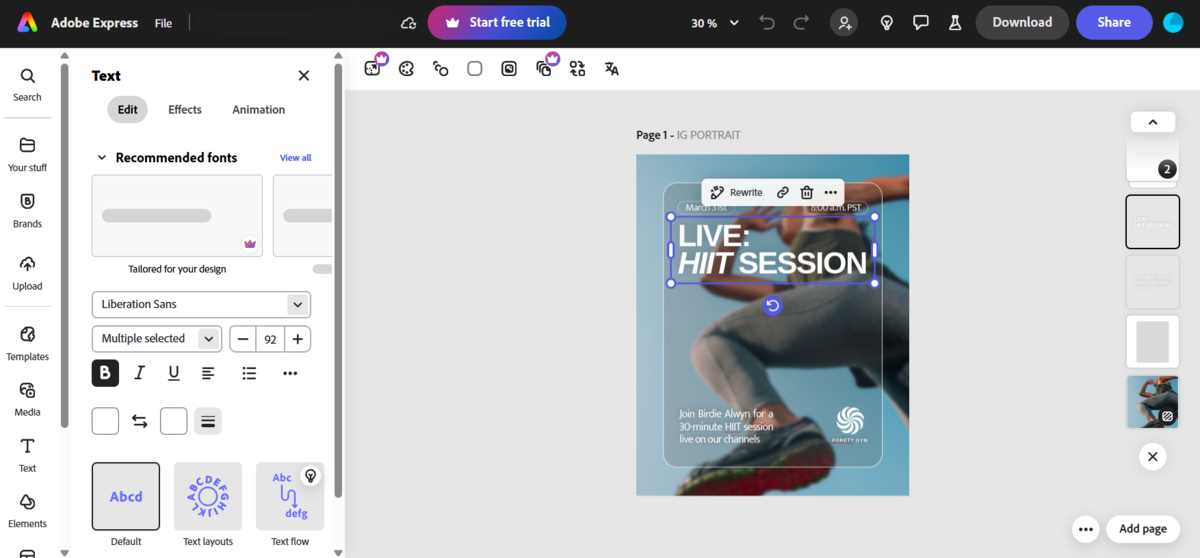
Task: Select the Default text shape option
Action: pyautogui.click(x=126, y=496)
